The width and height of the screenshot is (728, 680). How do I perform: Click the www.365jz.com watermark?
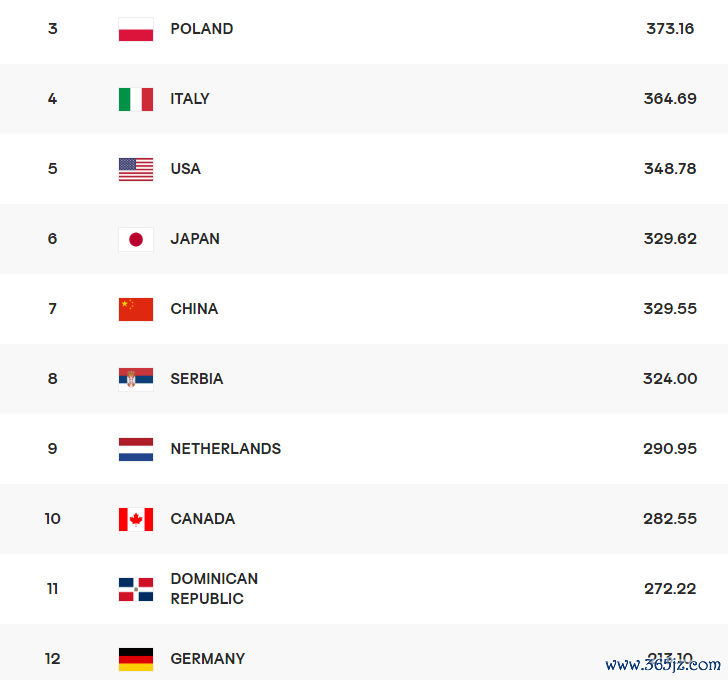[x=663, y=665]
